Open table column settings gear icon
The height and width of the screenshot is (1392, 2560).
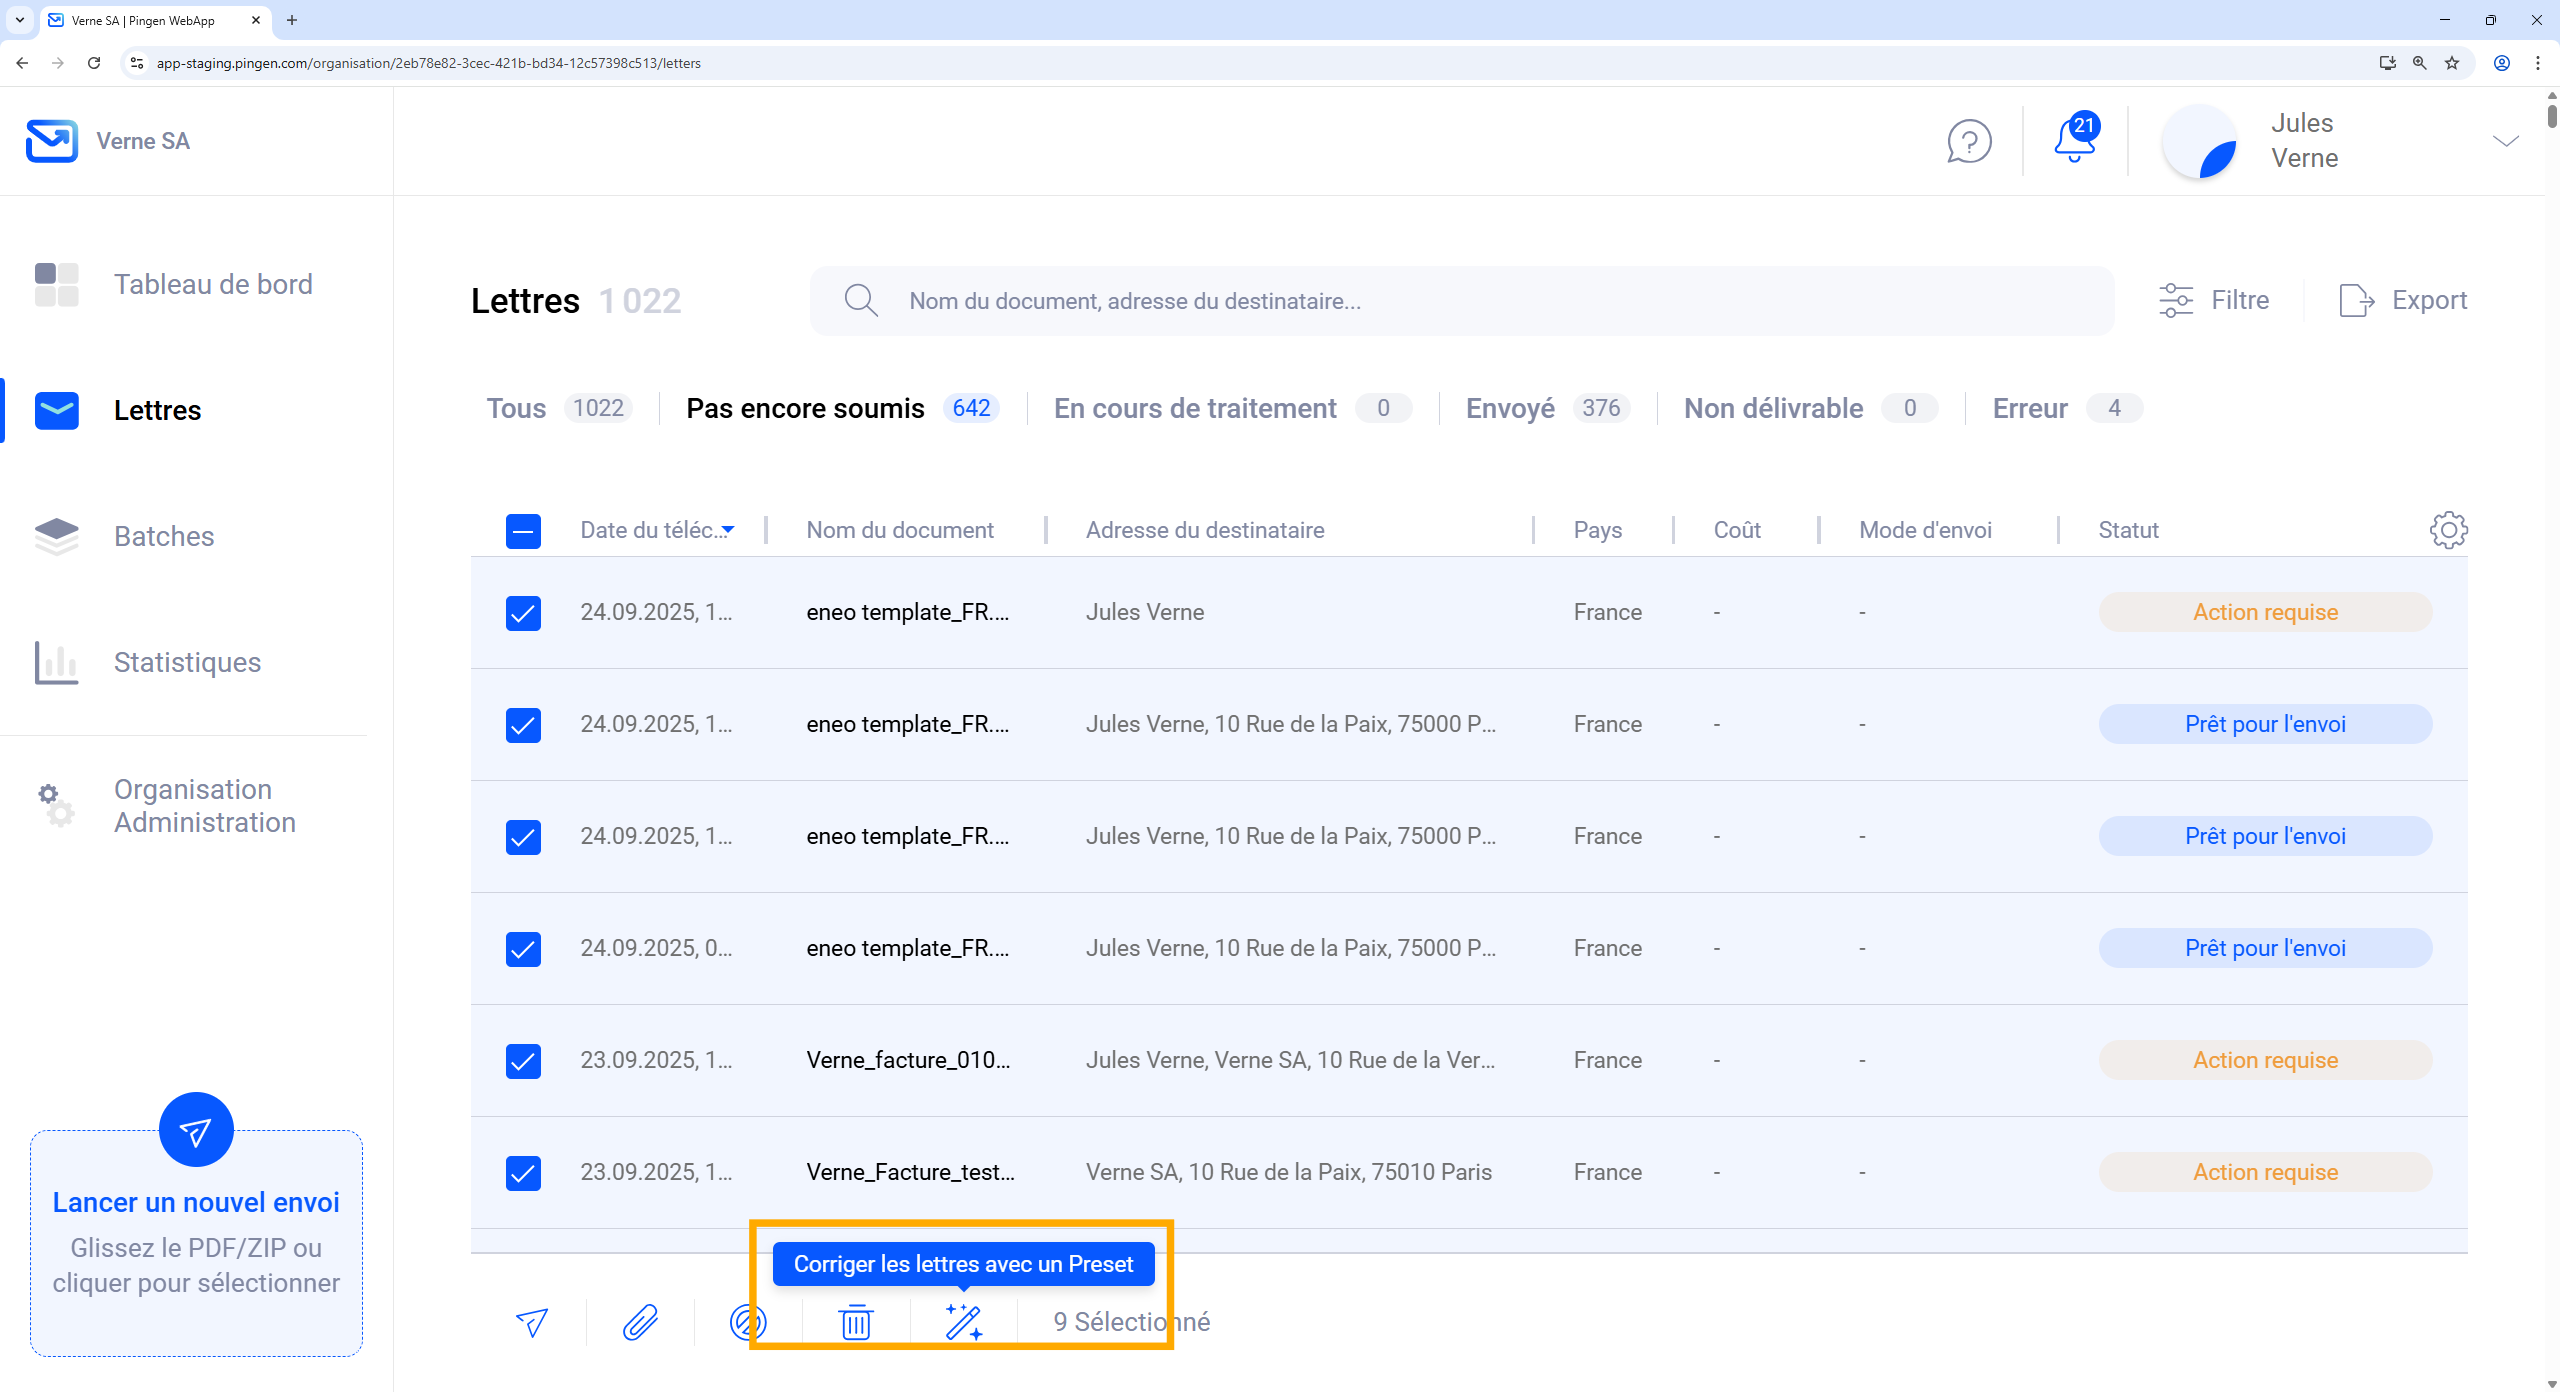click(2448, 530)
